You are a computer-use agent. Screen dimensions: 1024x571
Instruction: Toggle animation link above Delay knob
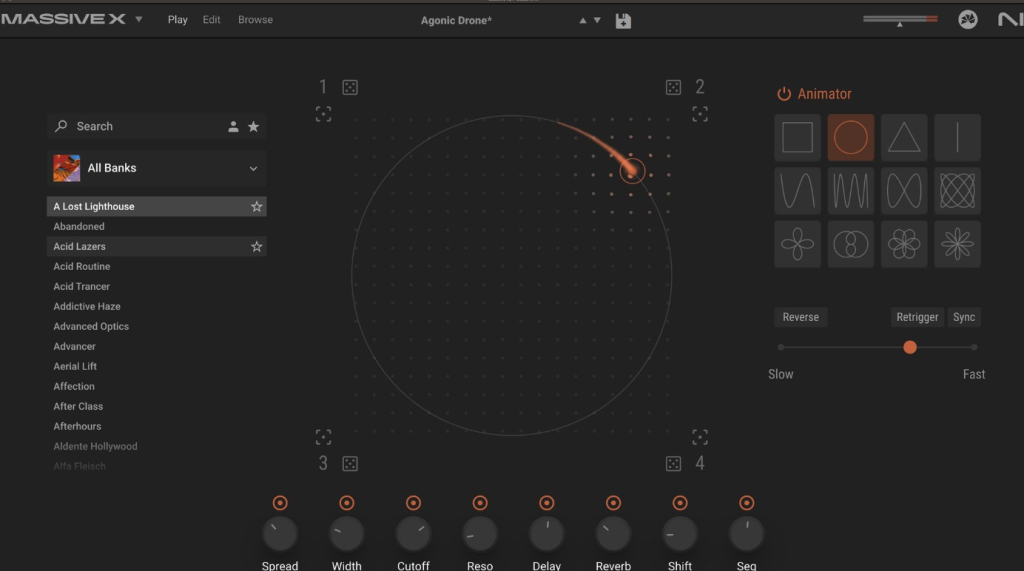pos(547,503)
